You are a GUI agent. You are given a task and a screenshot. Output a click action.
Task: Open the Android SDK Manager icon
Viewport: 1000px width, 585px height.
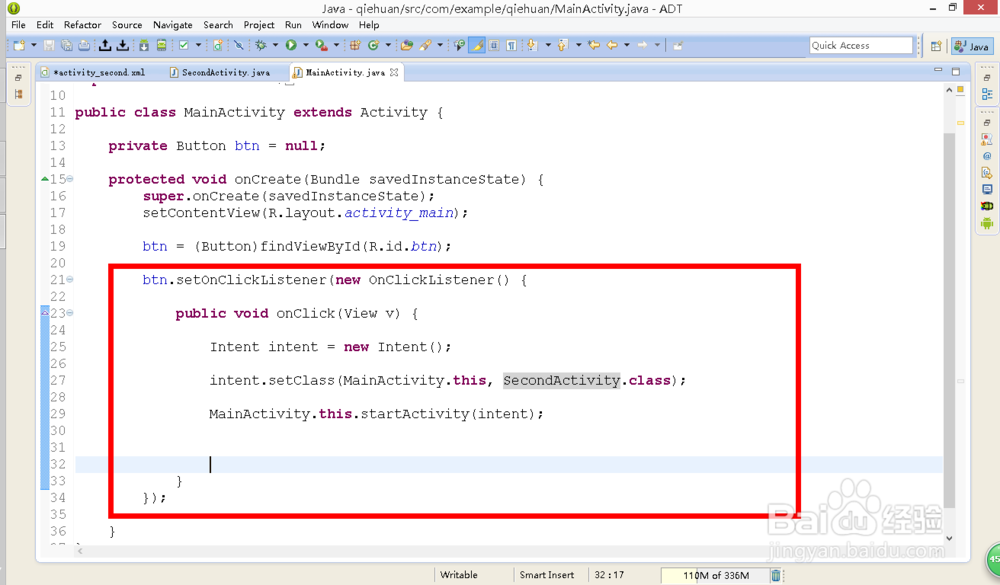pyautogui.click(x=144, y=45)
